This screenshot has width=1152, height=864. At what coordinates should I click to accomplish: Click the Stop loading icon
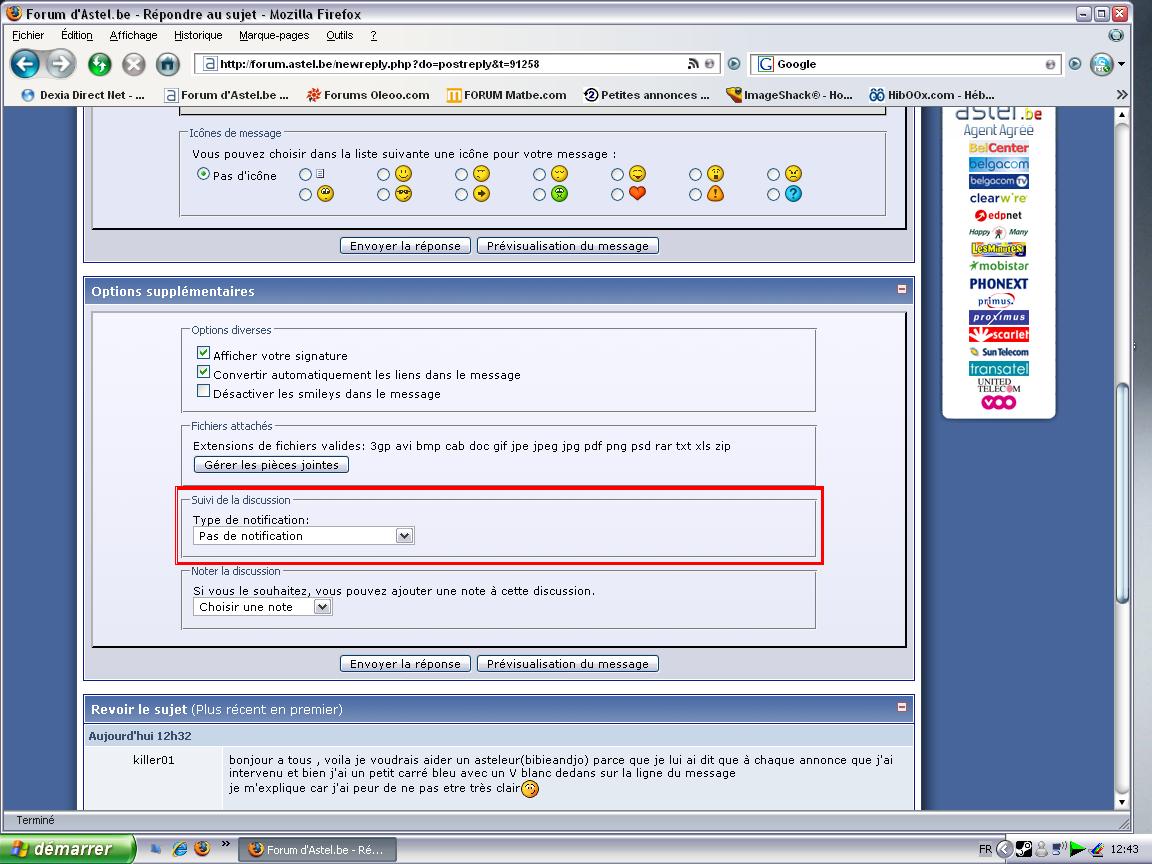tap(133, 64)
